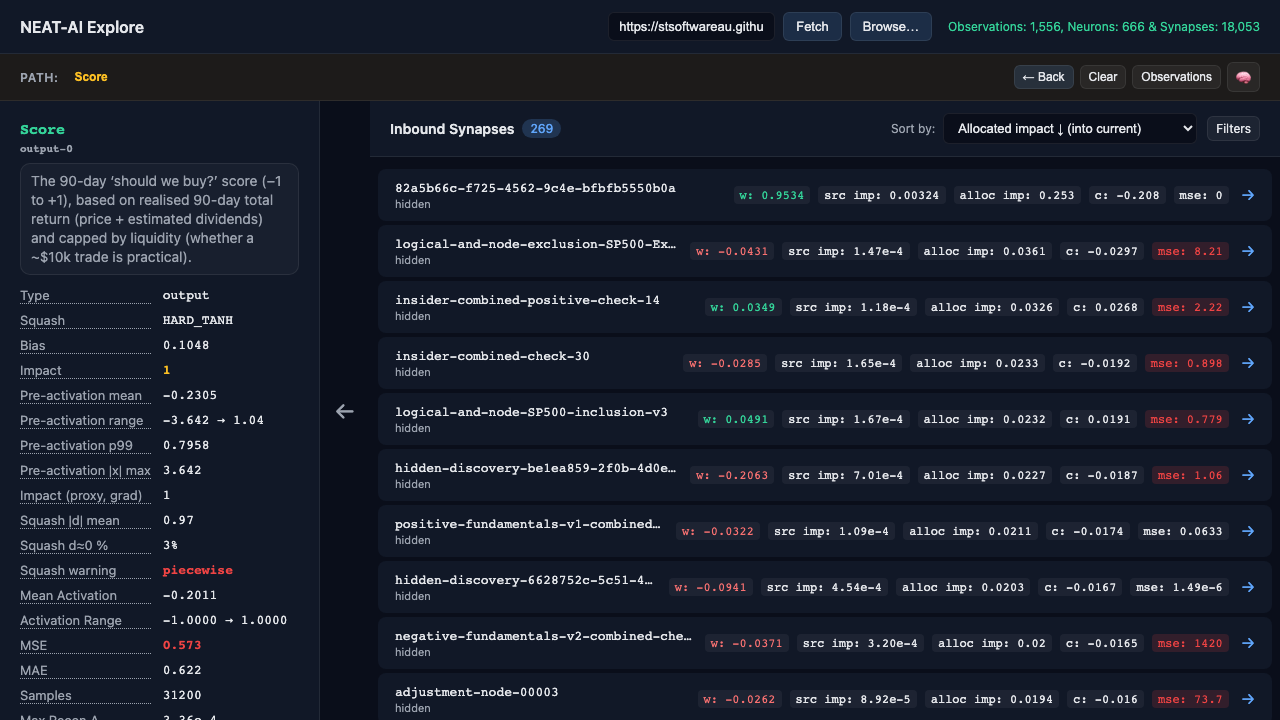The width and height of the screenshot is (1280, 720).
Task: Click the large left arrow collapse icon
Action: (x=345, y=411)
